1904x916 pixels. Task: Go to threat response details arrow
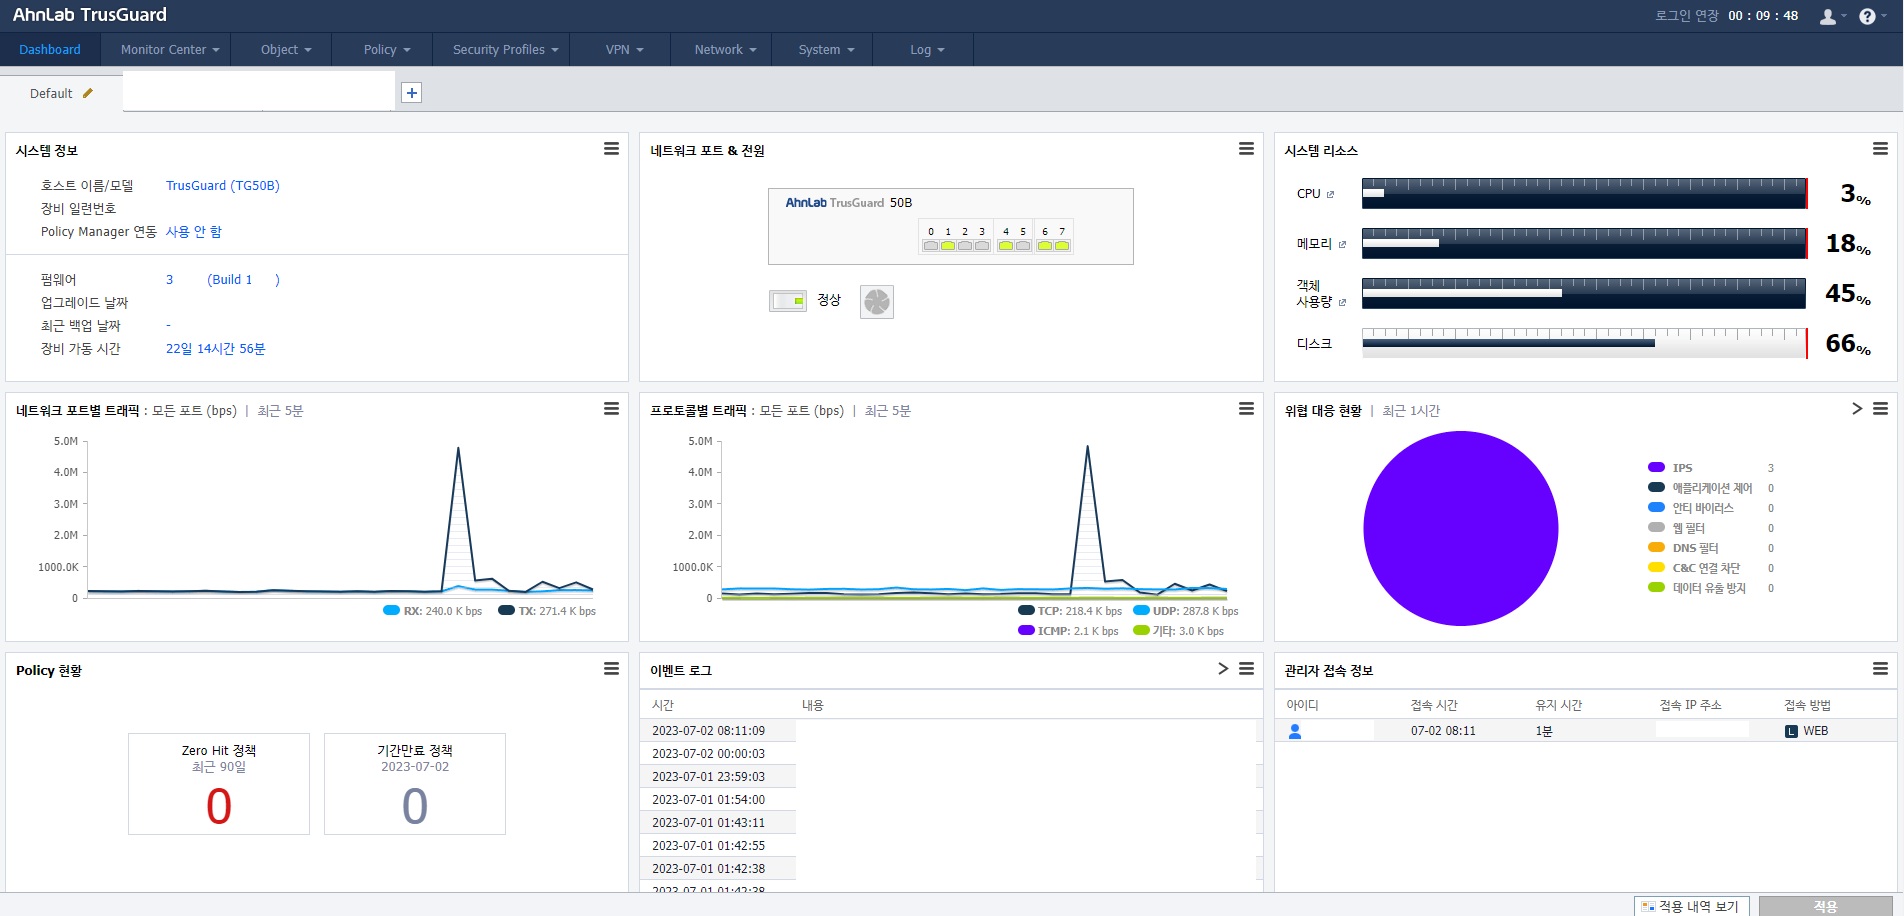click(1857, 409)
